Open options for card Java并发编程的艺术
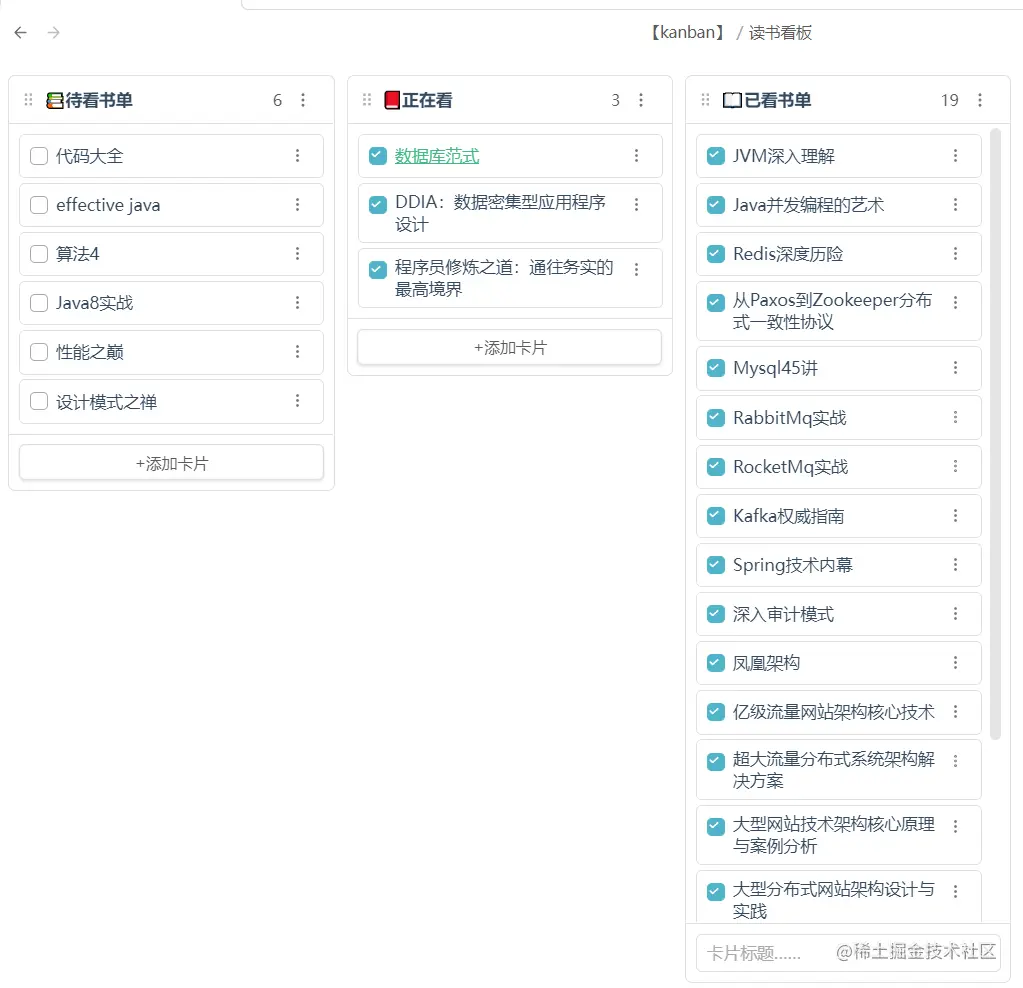Viewport: 1023px width, 988px height. [955, 205]
